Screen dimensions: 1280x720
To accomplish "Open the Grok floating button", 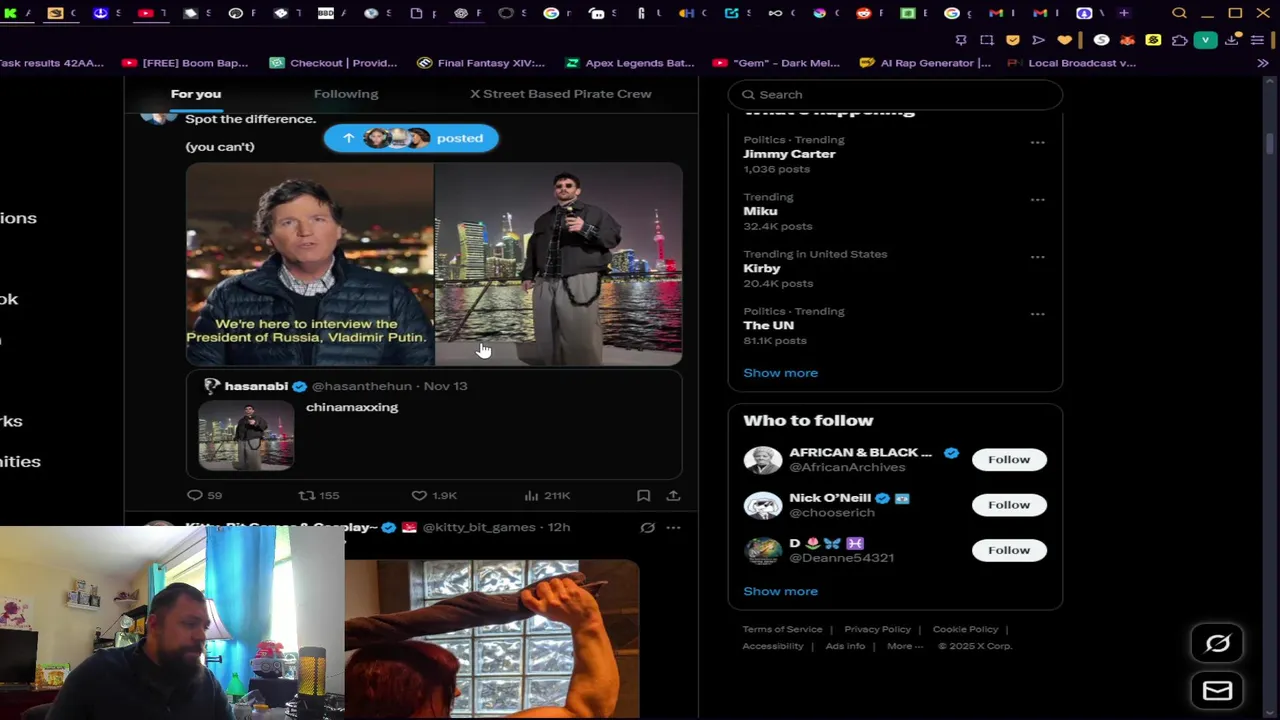I will (1217, 644).
